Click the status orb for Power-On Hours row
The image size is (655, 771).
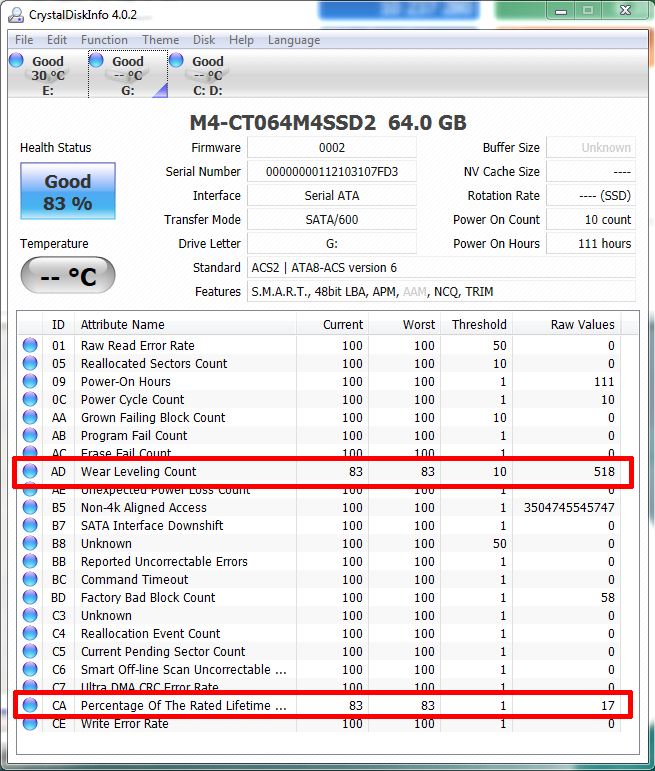pyautogui.click(x=30, y=381)
